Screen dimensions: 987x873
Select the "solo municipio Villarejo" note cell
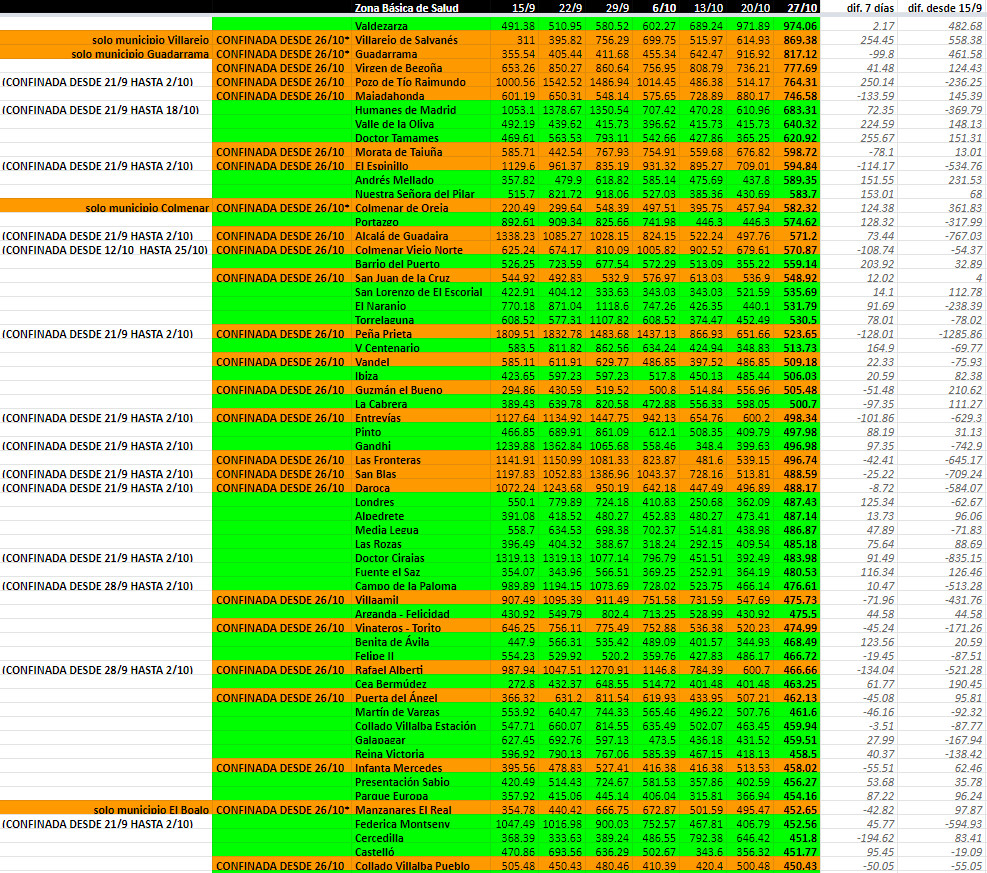tap(150, 40)
